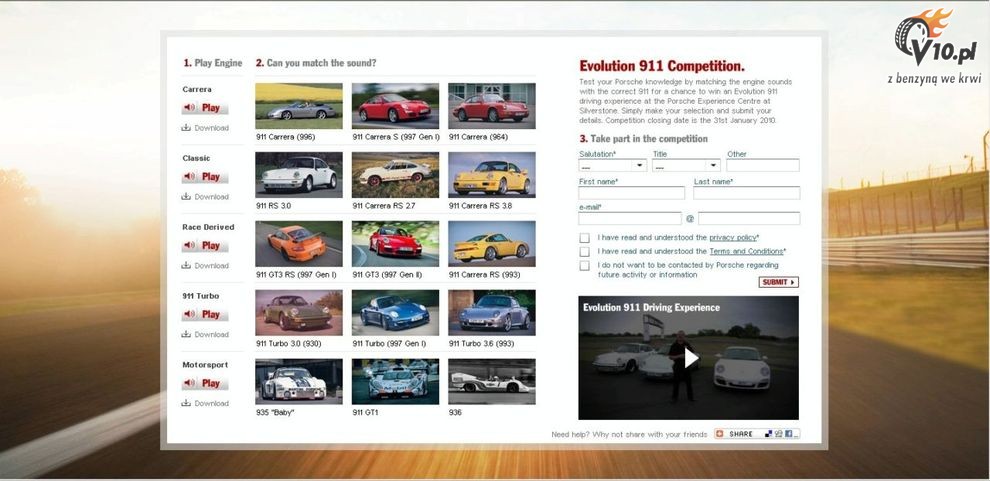Click the V10.pl logo
Viewport: 990px width, 481px height.
click(936, 47)
